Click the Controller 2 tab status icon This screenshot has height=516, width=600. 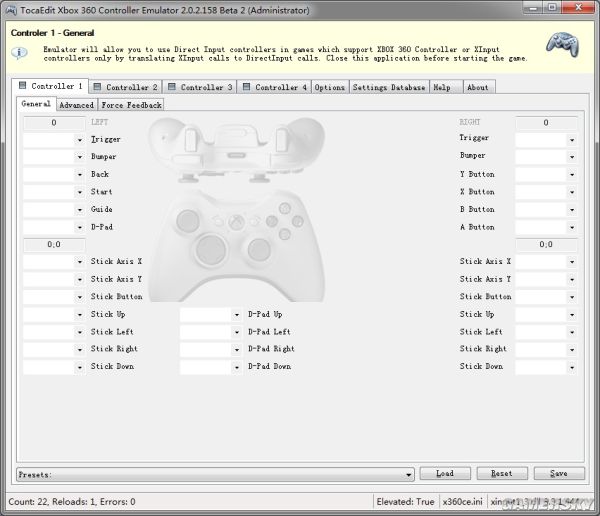tap(97, 87)
